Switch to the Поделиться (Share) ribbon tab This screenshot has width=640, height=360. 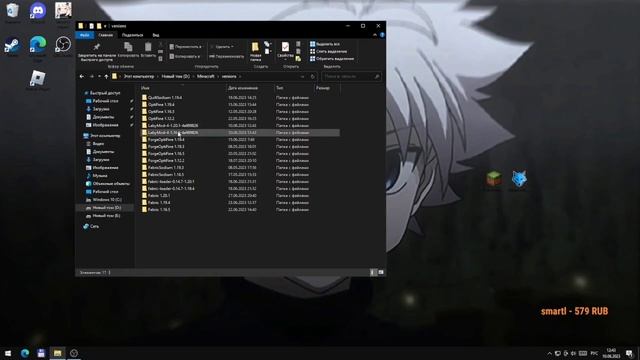click(x=132, y=35)
